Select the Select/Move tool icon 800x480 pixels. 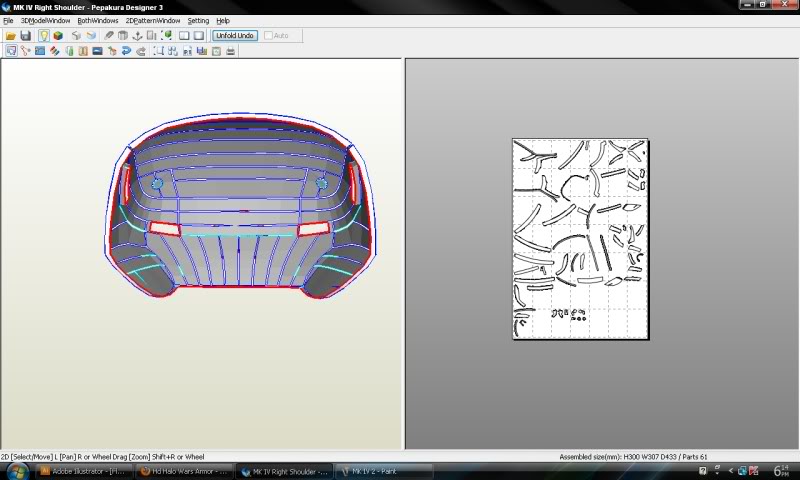coord(11,51)
